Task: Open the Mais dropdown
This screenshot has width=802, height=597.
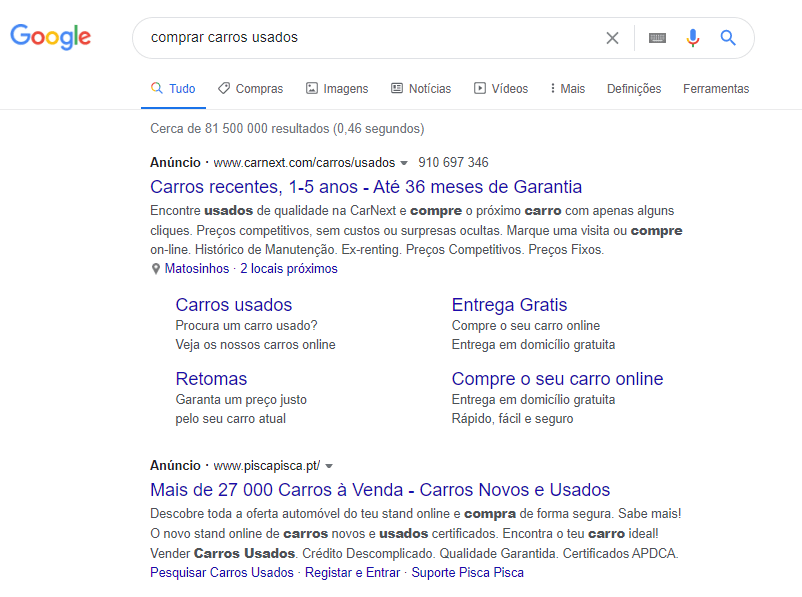Action: [x=567, y=88]
